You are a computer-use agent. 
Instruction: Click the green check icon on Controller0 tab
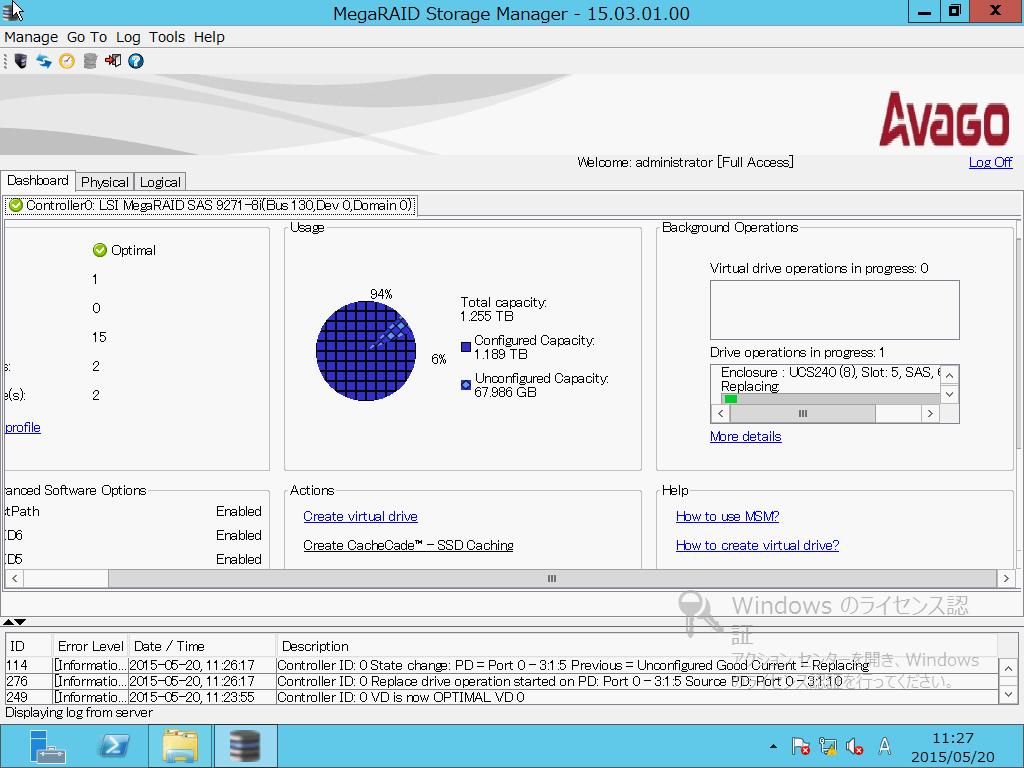tap(16, 206)
